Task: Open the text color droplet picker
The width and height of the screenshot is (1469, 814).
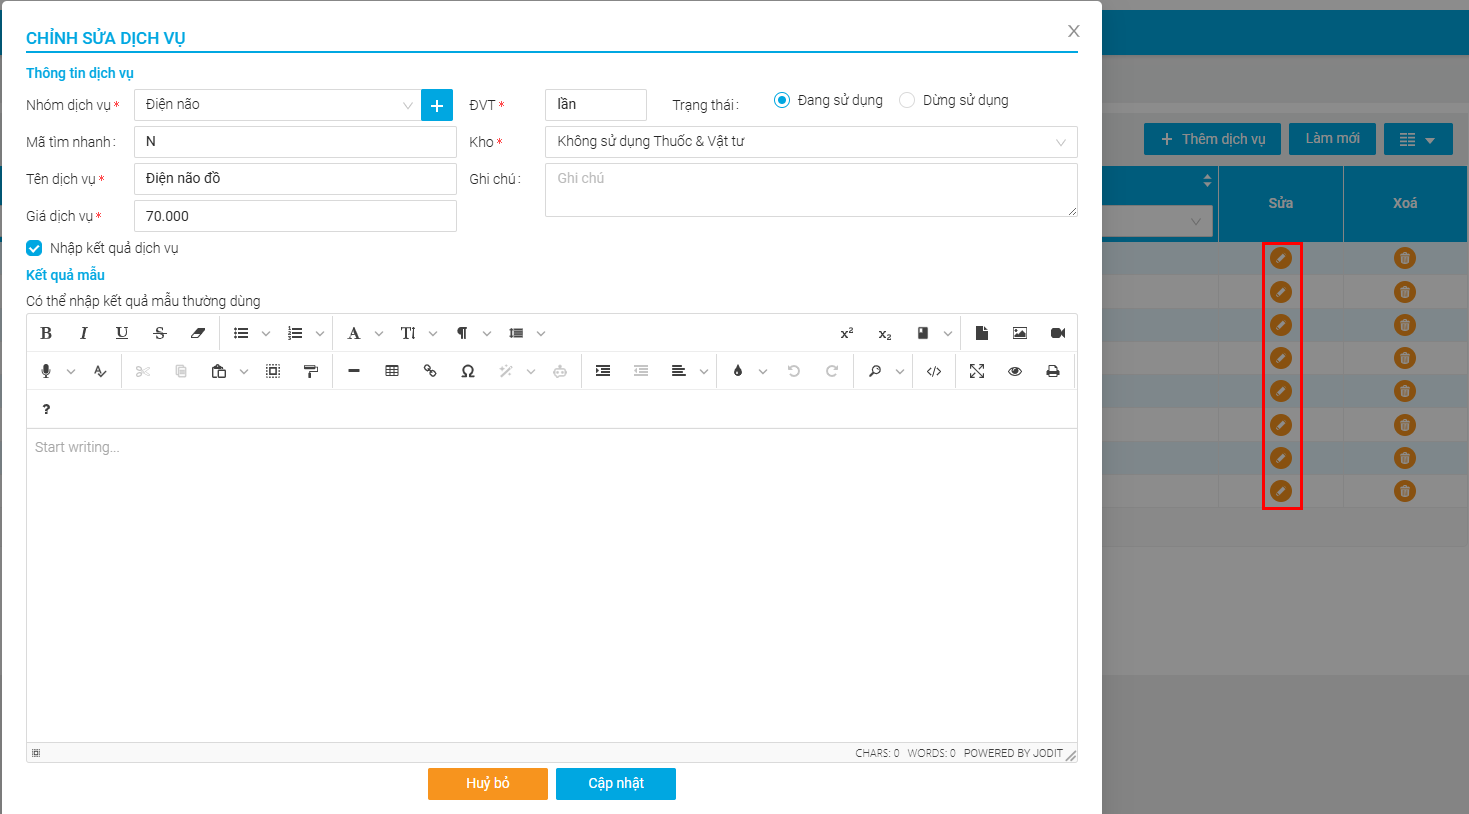Action: tap(738, 371)
